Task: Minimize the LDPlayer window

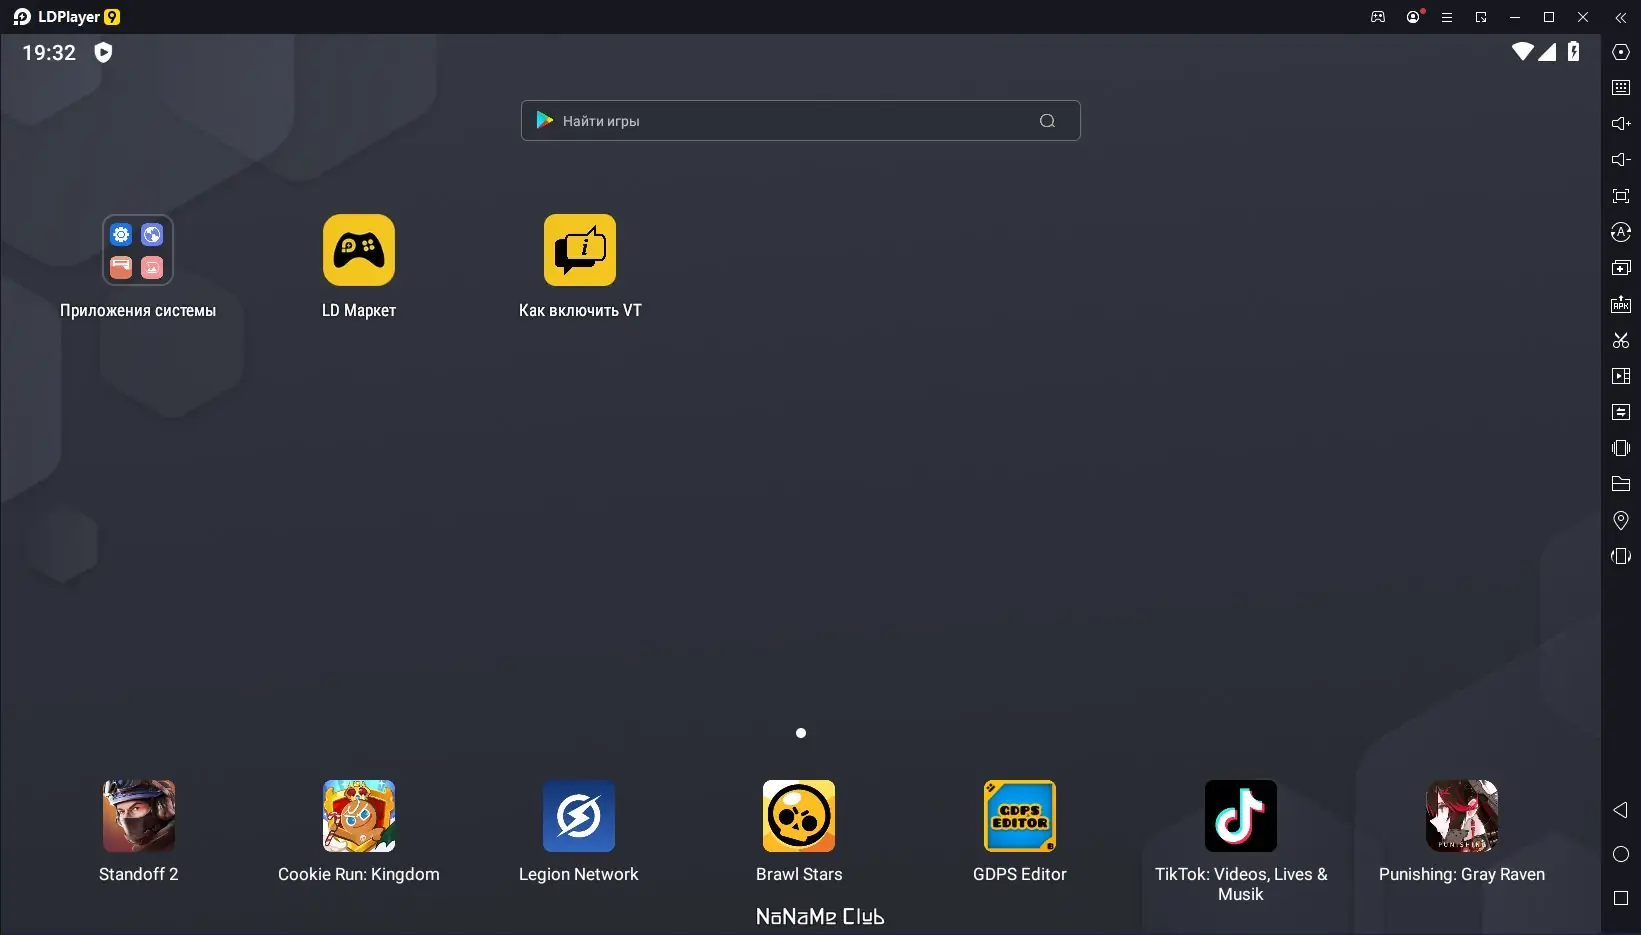Action: 1515,17
